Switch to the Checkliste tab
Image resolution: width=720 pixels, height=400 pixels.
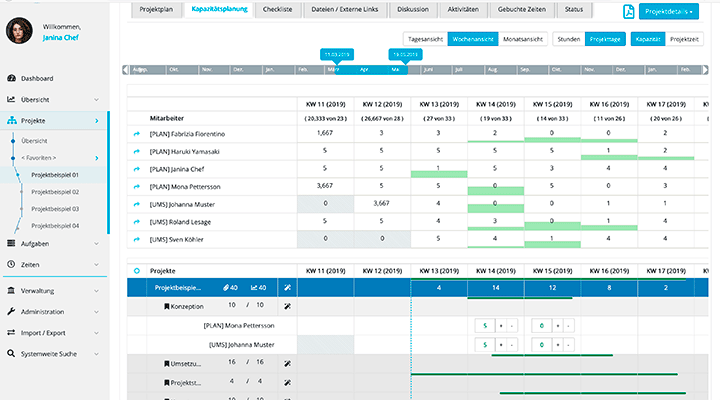278,8
